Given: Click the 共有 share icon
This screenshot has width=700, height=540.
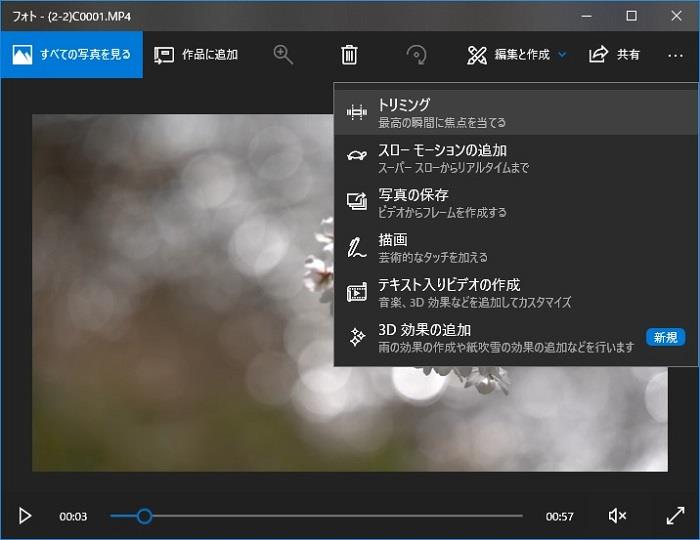Looking at the screenshot, I should point(598,54).
